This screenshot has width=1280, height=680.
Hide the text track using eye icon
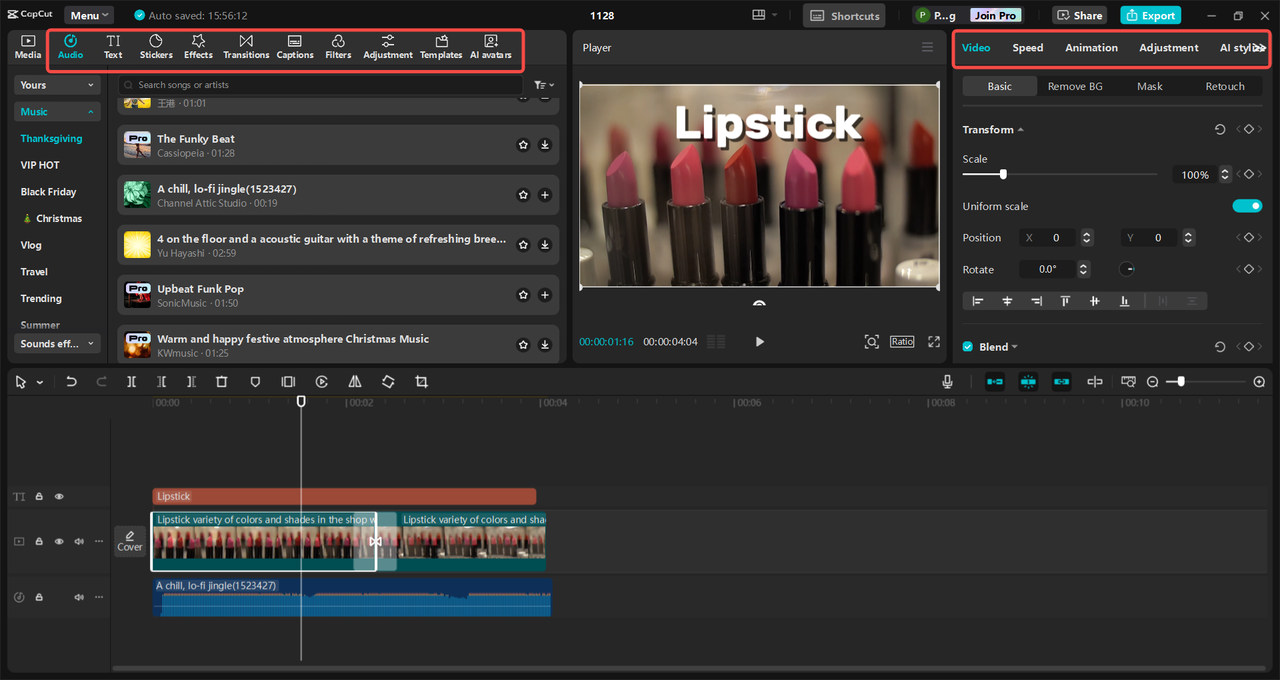(x=59, y=496)
